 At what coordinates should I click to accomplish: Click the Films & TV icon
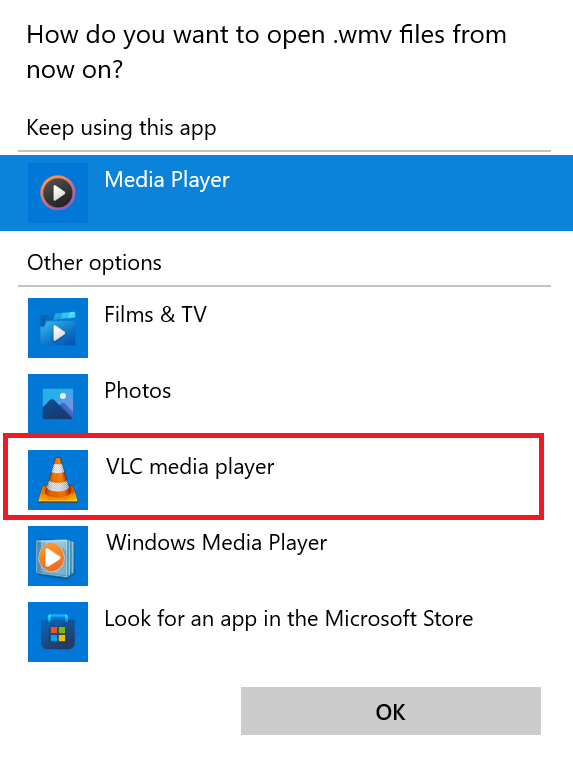point(58,328)
